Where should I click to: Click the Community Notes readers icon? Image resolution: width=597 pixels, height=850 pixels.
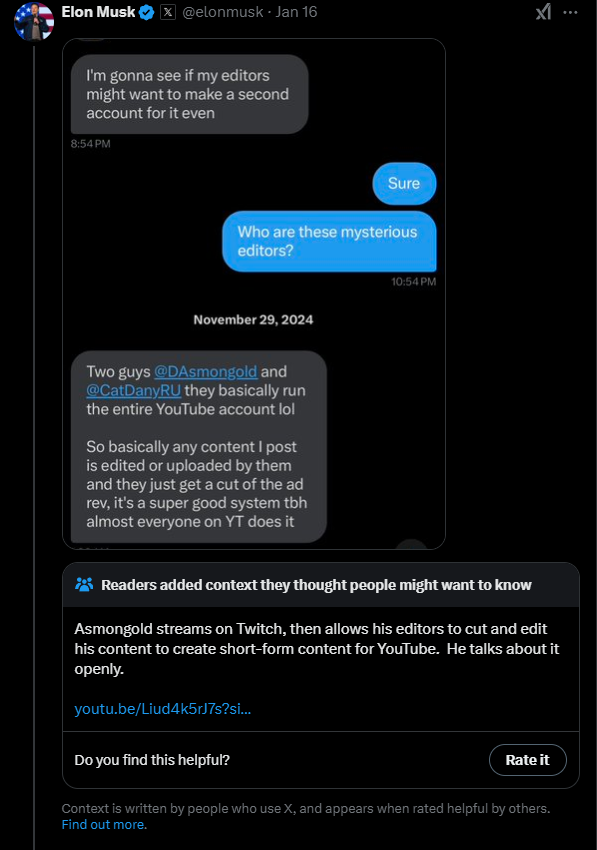86,584
